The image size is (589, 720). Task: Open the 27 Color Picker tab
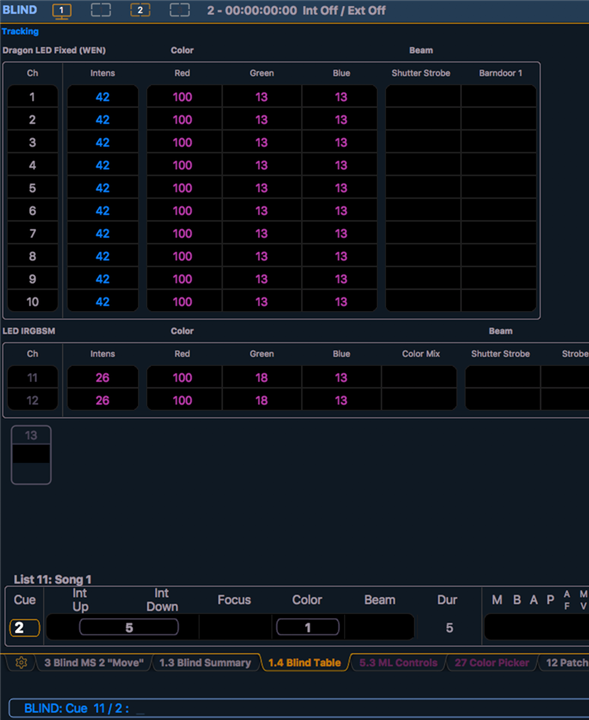click(492, 663)
